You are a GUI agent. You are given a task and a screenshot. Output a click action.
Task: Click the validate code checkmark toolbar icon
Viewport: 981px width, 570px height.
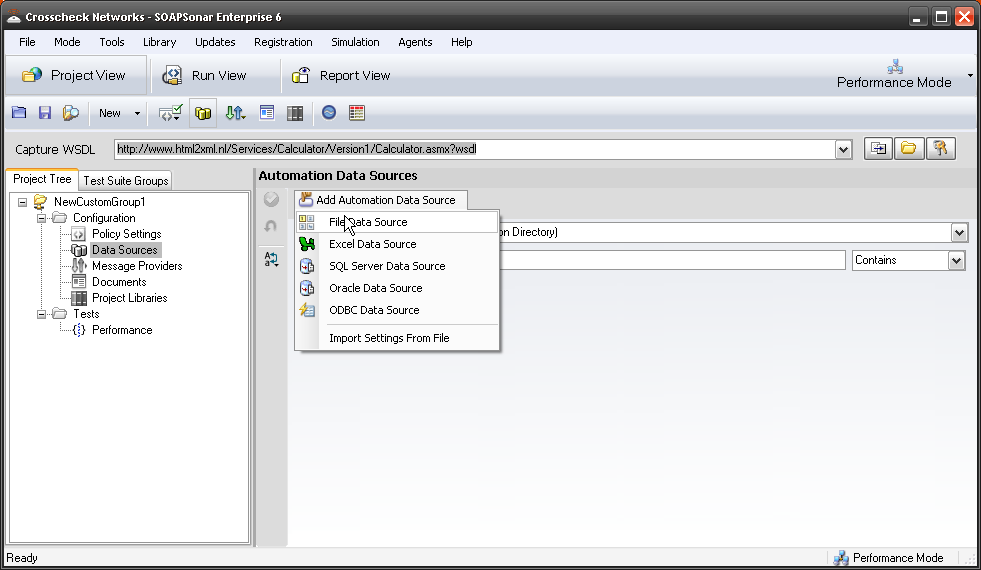coord(170,113)
